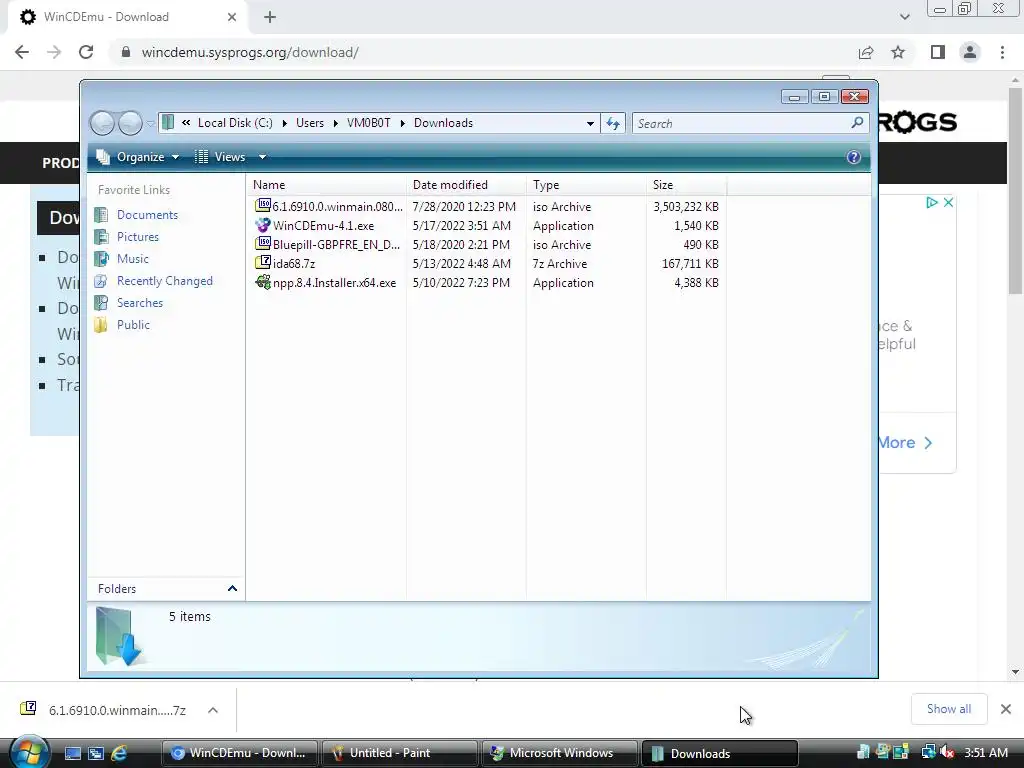1024x768 pixels.
Task: Click Switch between windows Quick Launch icon
Action: coord(96,753)
